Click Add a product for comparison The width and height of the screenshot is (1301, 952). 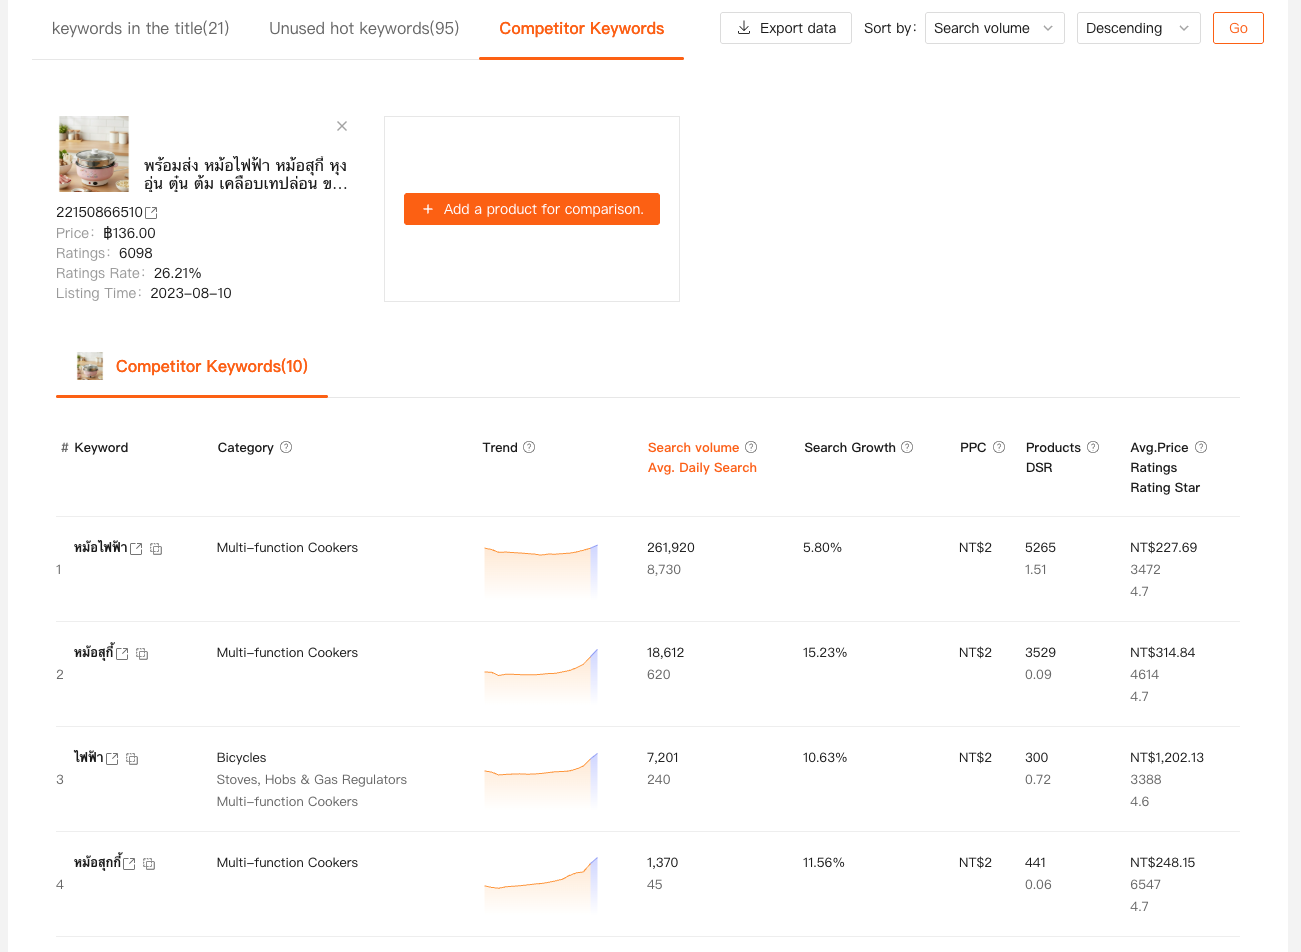coord(532,209)
